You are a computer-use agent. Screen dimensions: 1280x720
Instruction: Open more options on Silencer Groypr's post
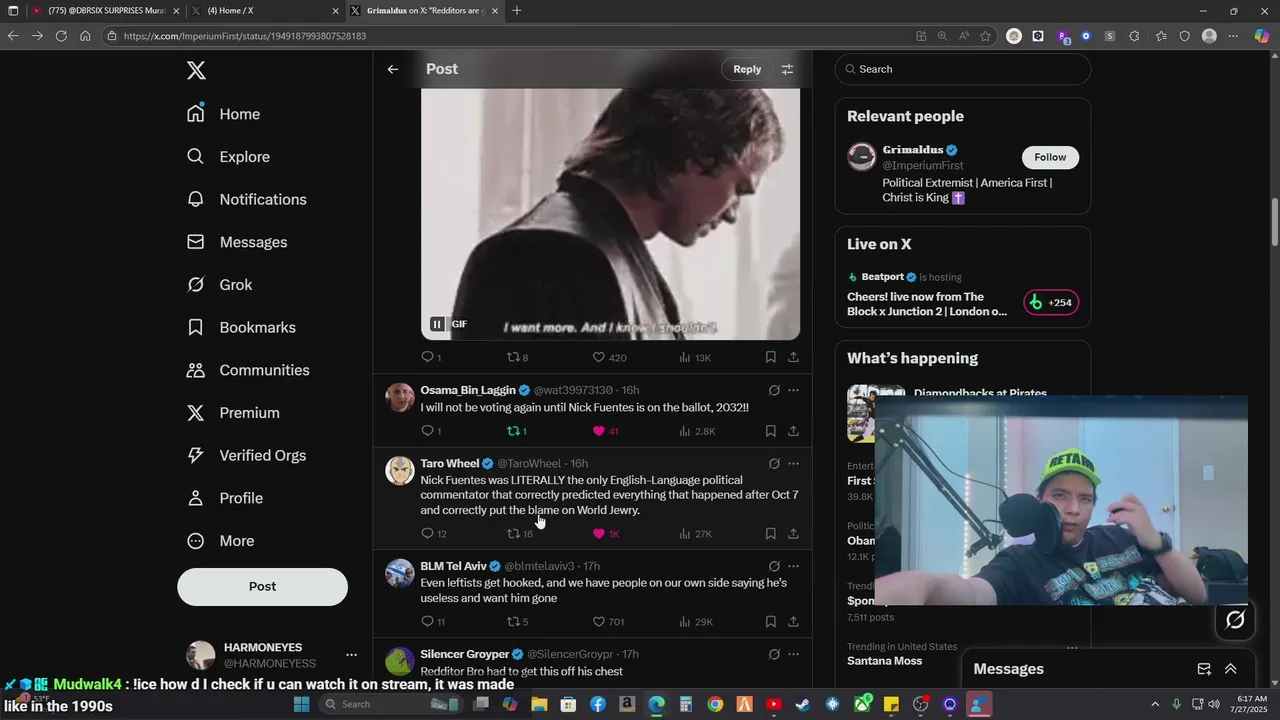[x=793, y=654]
